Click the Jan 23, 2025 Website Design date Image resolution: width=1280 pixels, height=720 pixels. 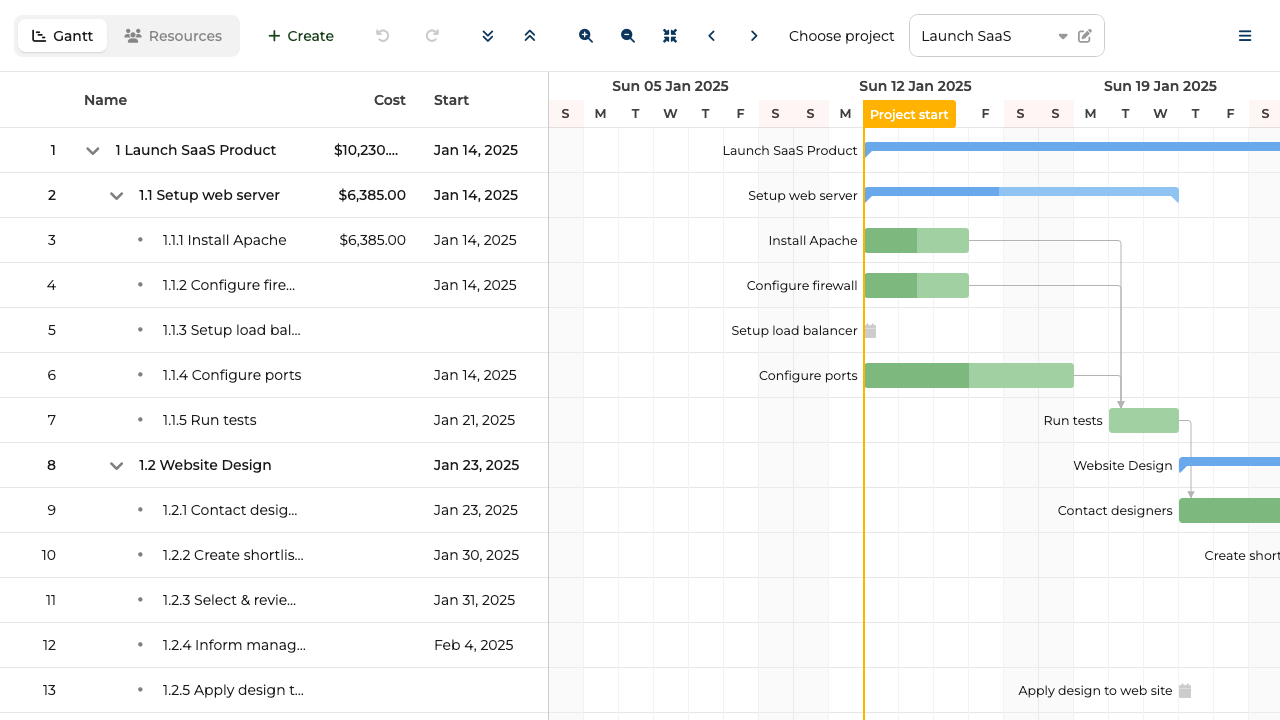click(476, 465)
